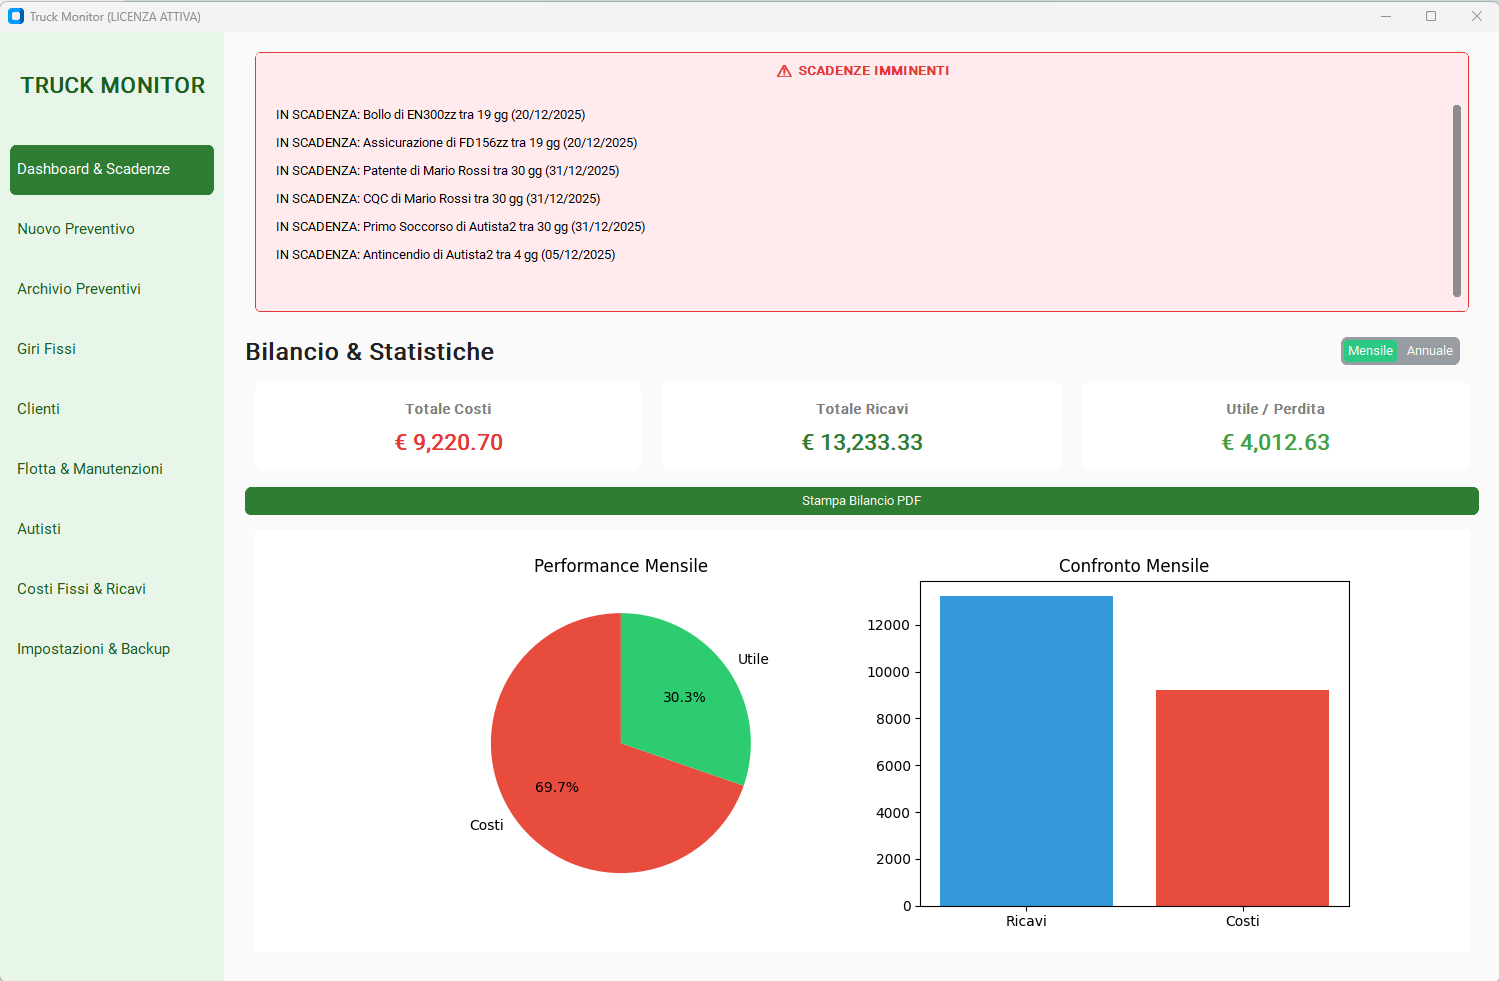
Task: Click the deadlines list vertical scrollbar
Action: (1456, 200)
